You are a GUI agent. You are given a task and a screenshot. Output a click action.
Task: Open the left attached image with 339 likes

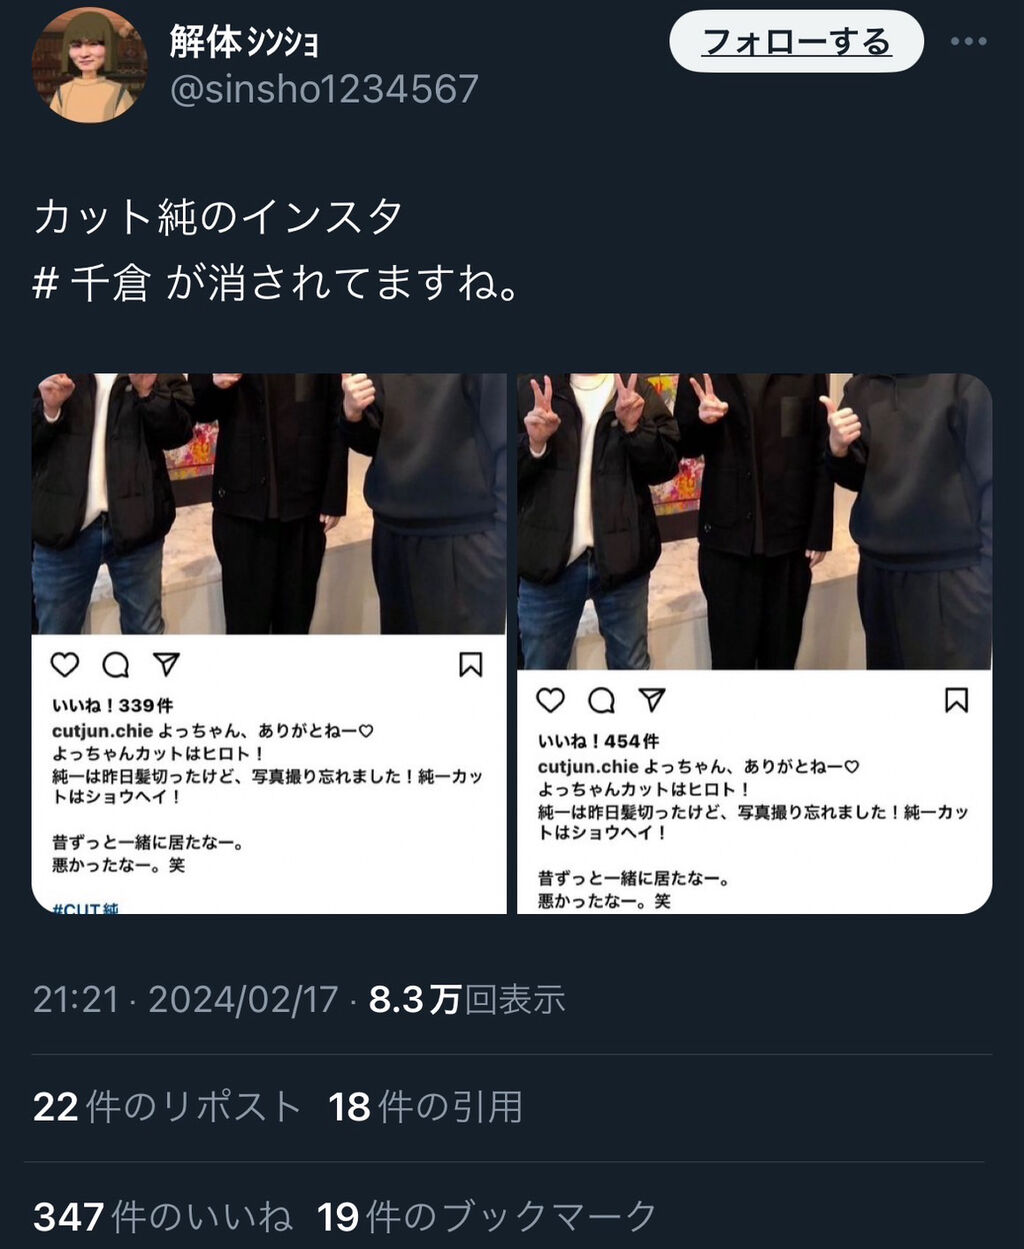pos(269,643)
